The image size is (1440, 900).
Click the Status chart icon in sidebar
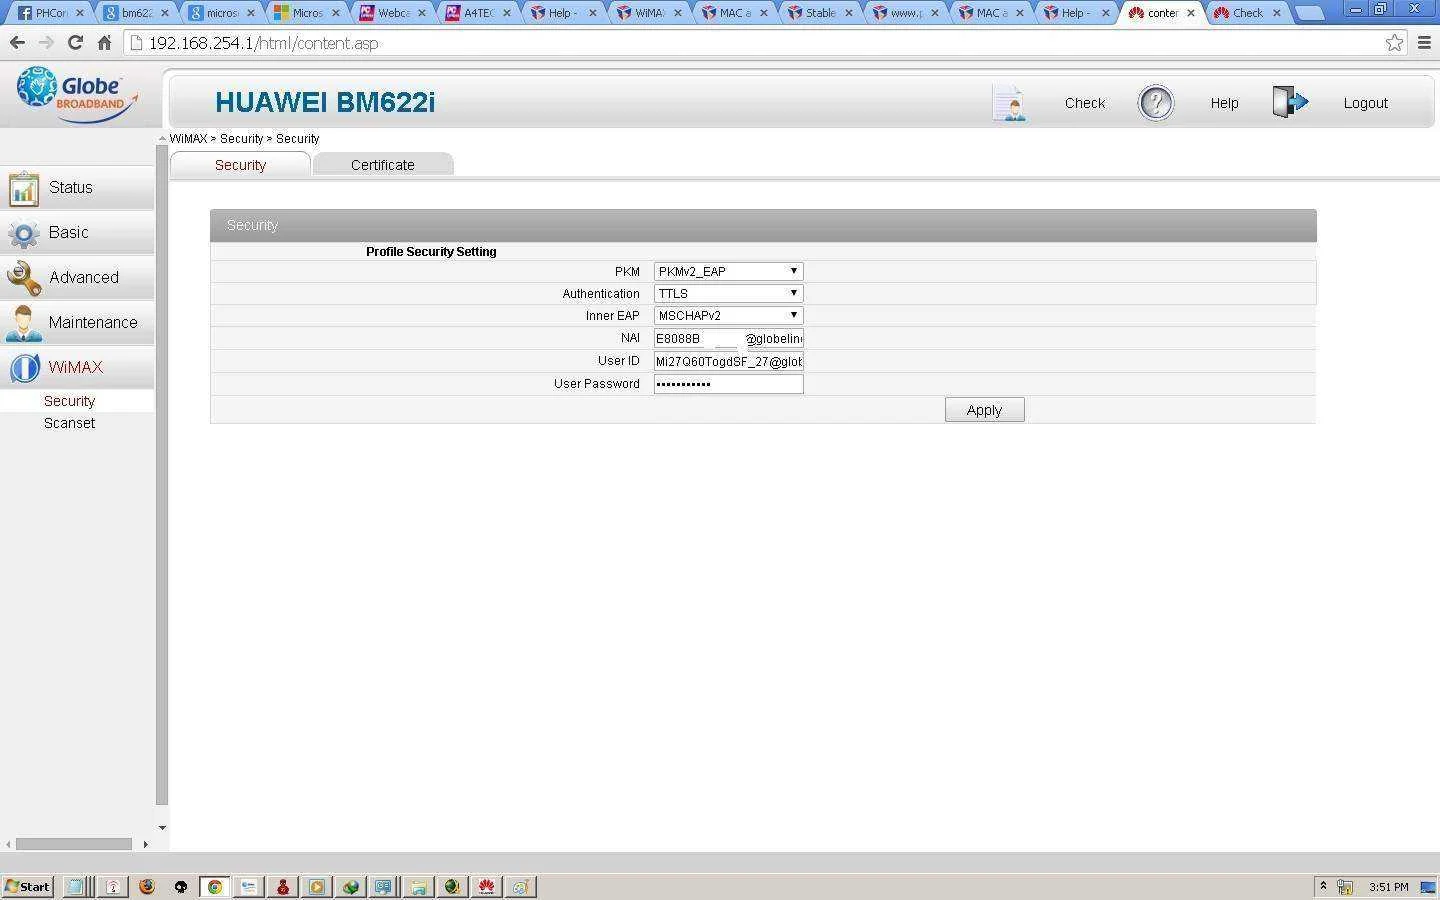pos(24,188)
